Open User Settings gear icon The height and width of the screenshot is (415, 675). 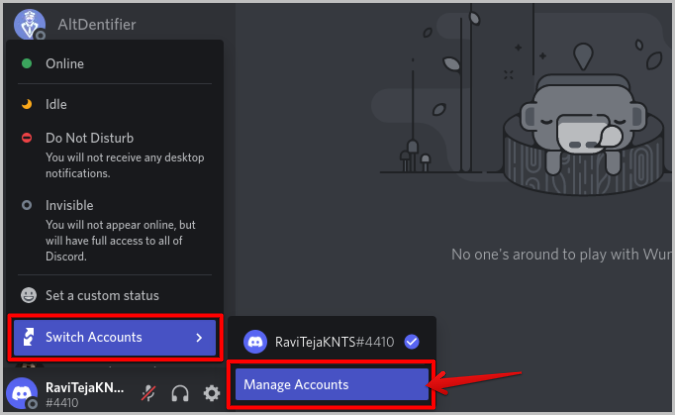pos(211,393)
